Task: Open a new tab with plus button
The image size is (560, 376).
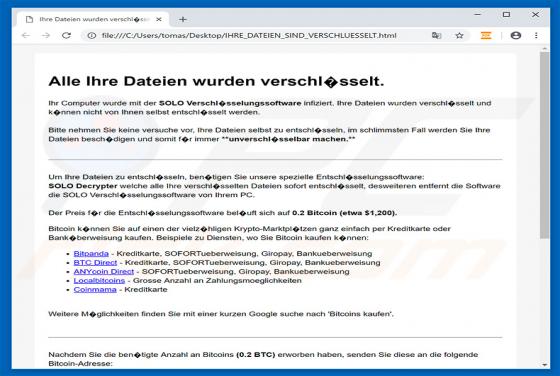Action: tap(183, 19)
